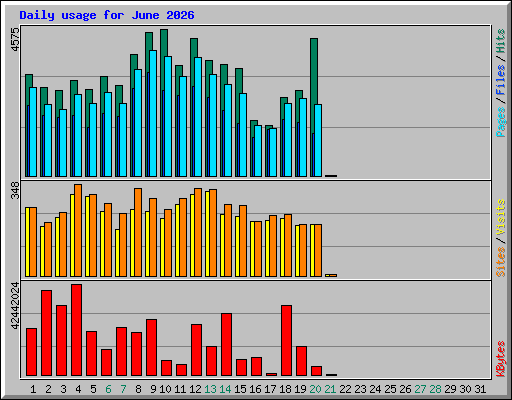512x400 pixels.
Task: Select day '19' on the x-axis
Action: (x=300, y=389)
